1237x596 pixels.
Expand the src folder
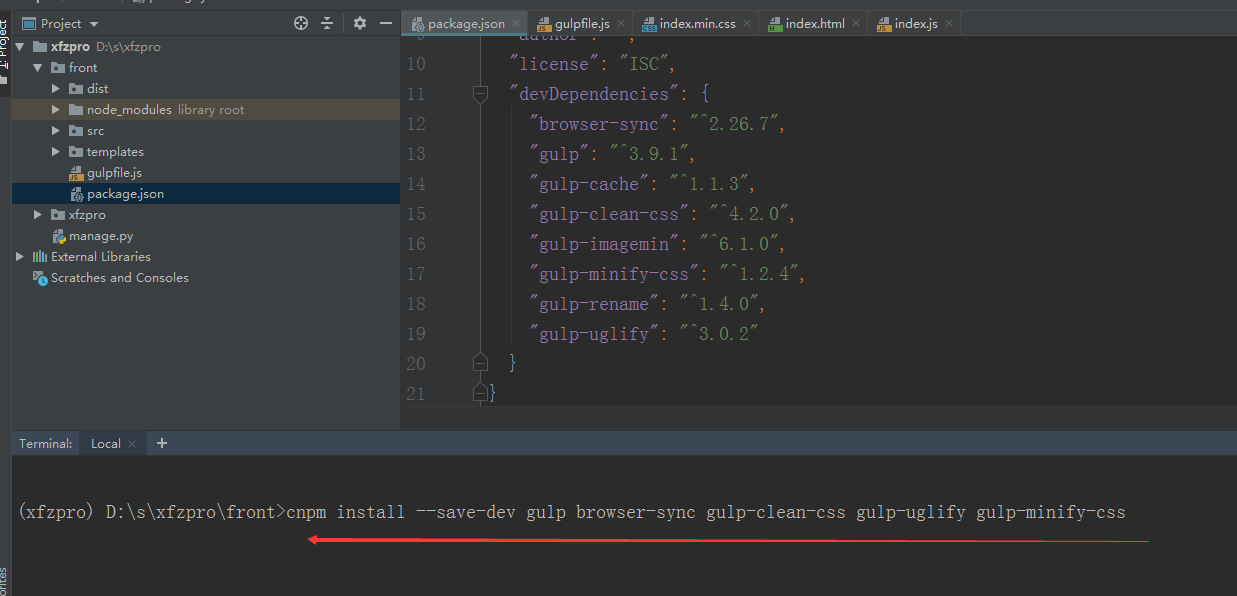[56, 131]
